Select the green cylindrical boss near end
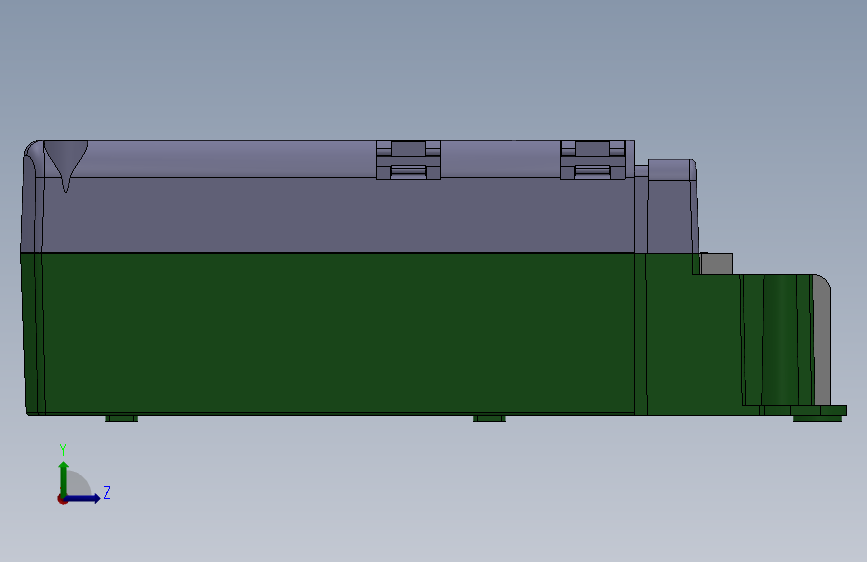867x562 pixels. tap(779, 340)
